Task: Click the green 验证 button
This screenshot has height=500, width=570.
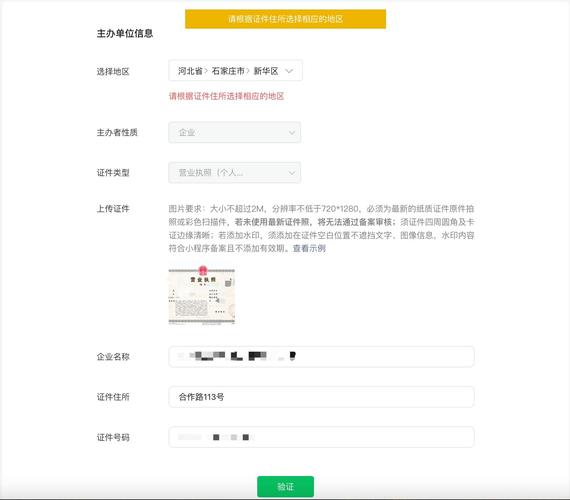Action: pyautogui.click(x=285, y=487)
